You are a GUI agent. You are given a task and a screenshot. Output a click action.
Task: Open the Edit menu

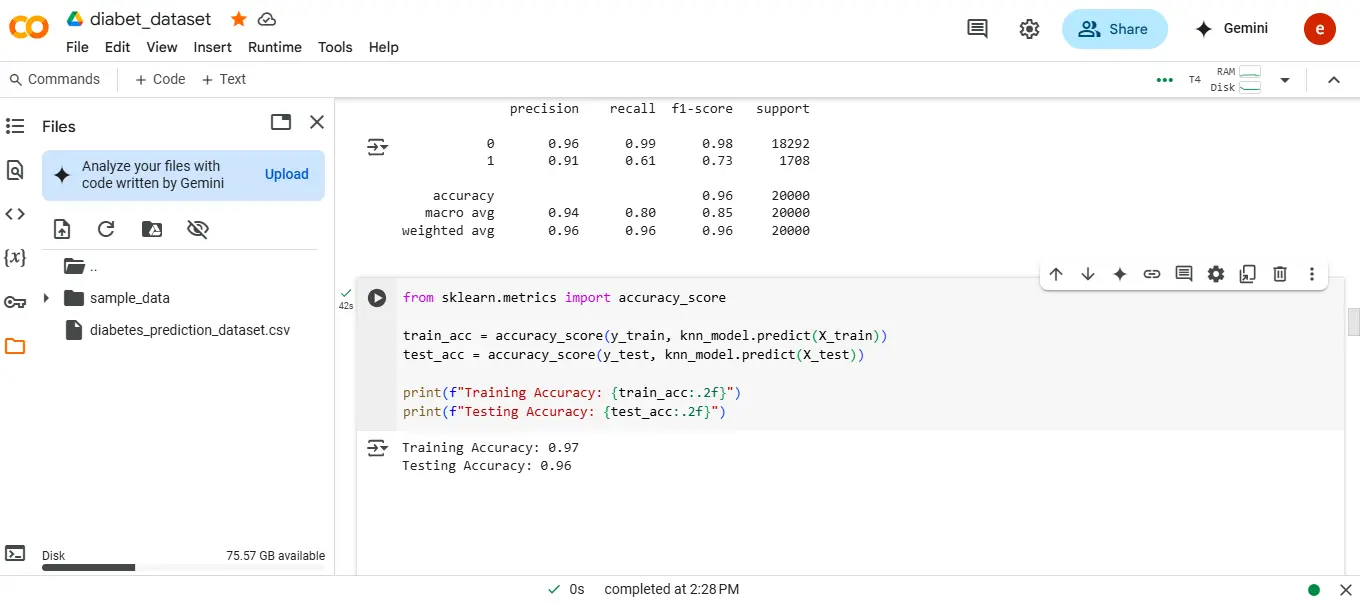coord(118,47)
